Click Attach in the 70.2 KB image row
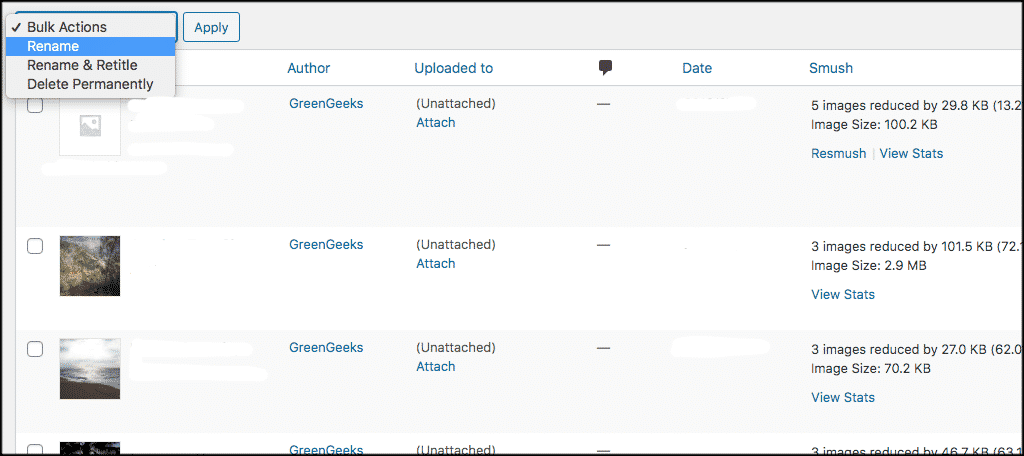This screenshot has height=456, width=1024. 436,366
